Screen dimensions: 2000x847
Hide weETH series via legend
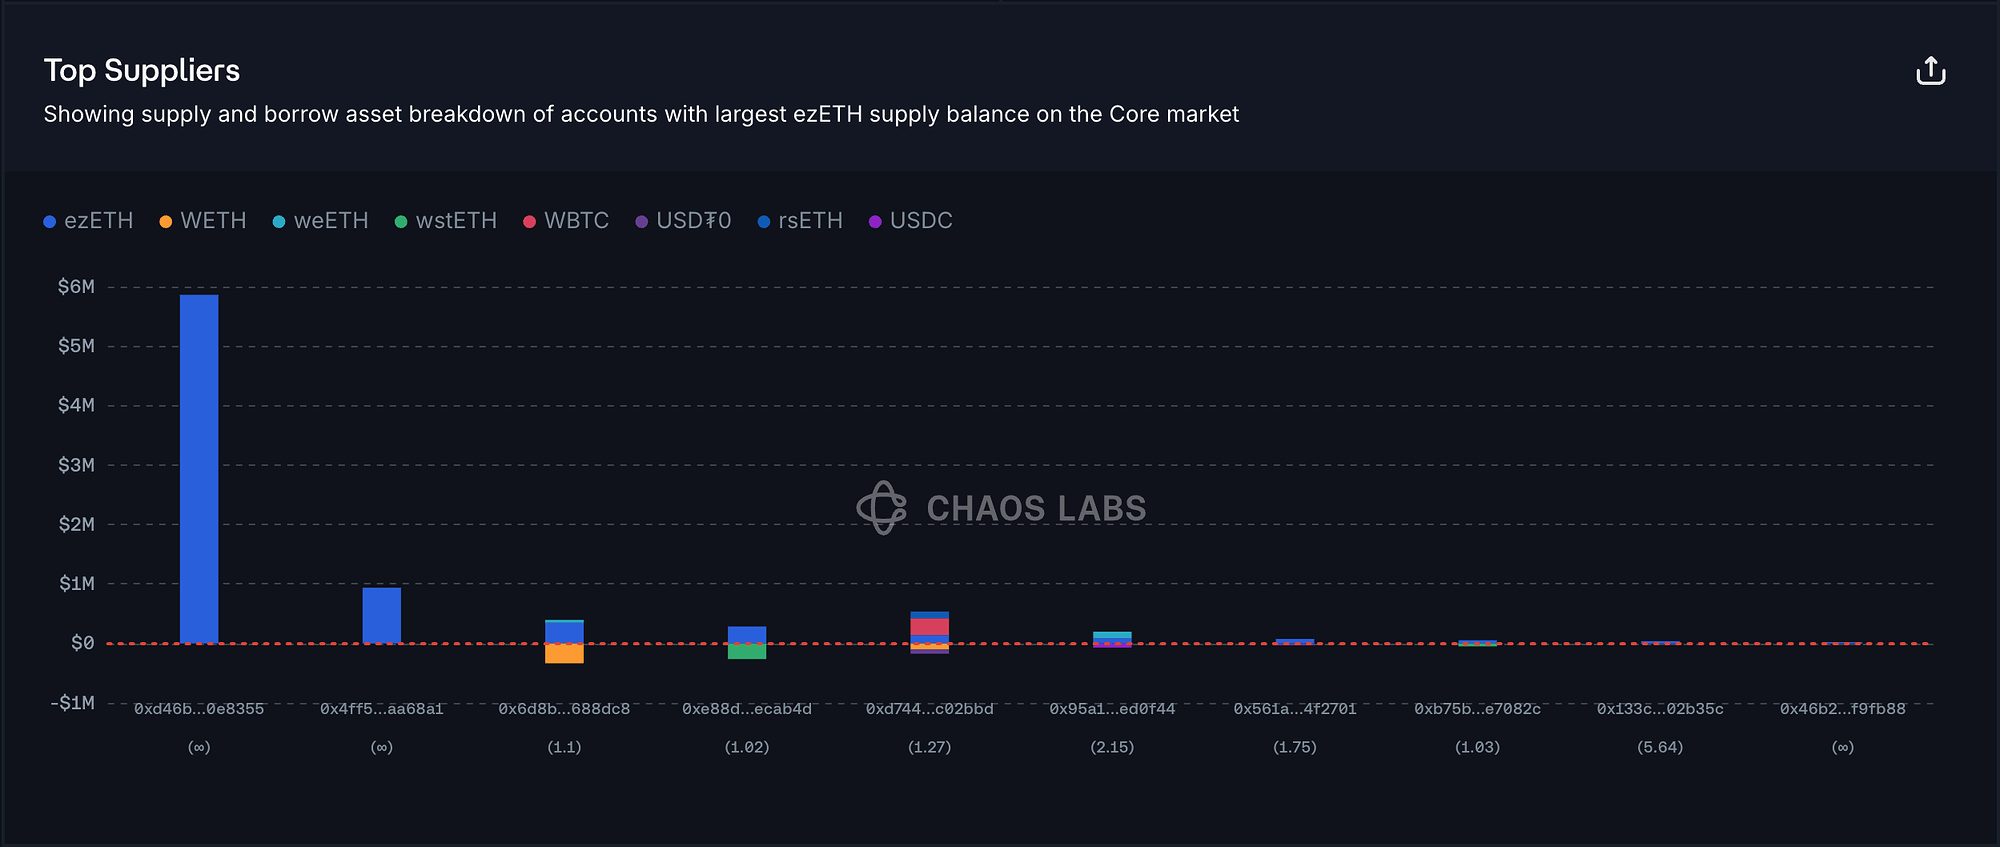click(320, 221)
